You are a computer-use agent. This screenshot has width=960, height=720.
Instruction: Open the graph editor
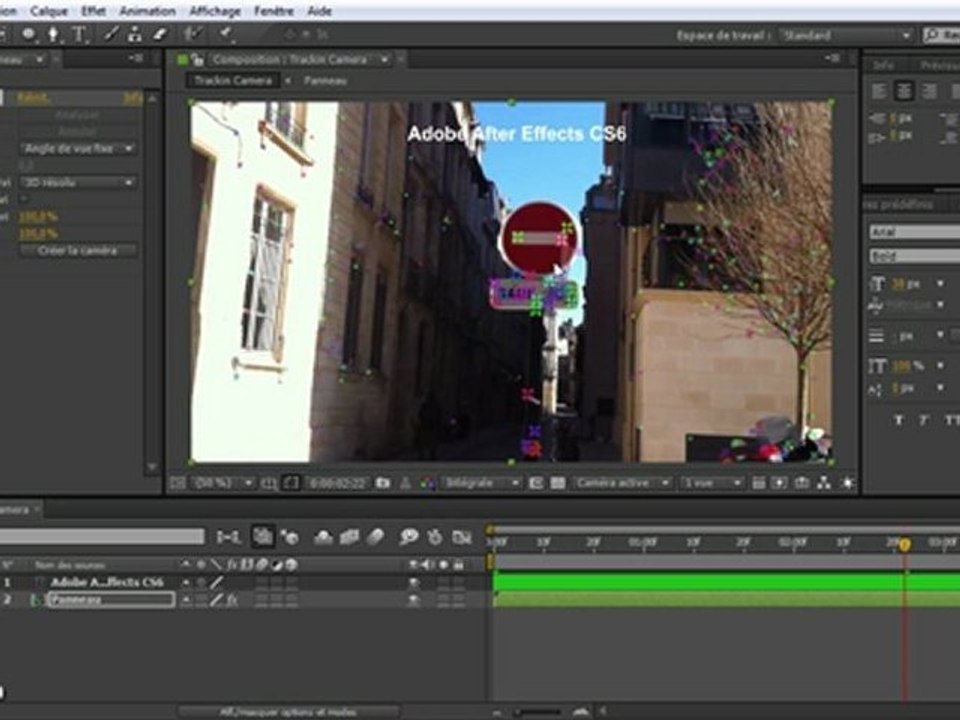coord(462,537)
